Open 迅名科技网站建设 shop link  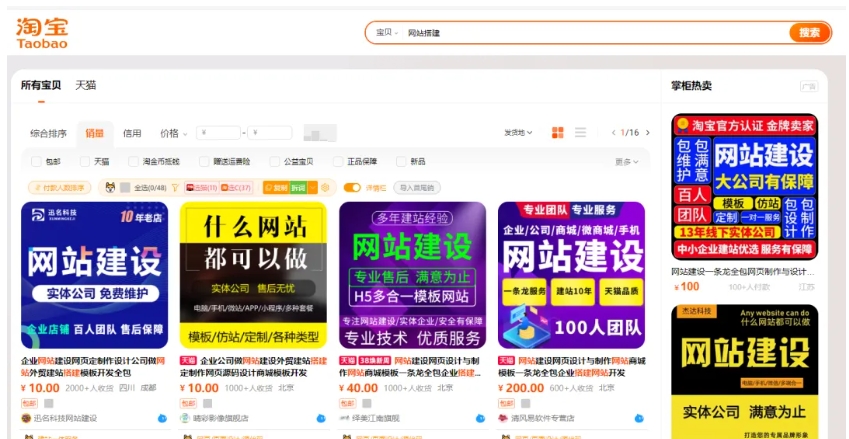(65, 418)
